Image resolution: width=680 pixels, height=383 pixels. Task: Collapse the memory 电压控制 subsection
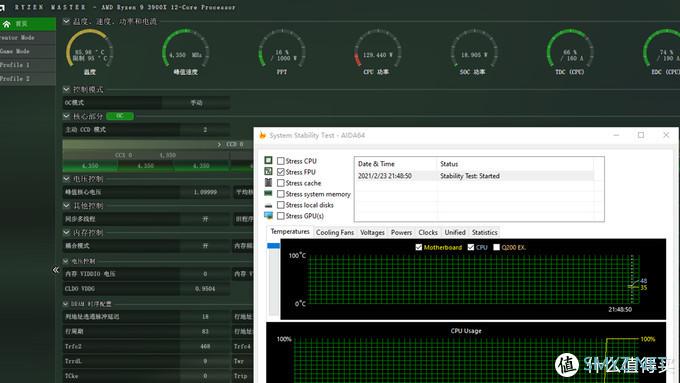pyautogui.click(x=65, y=261)
